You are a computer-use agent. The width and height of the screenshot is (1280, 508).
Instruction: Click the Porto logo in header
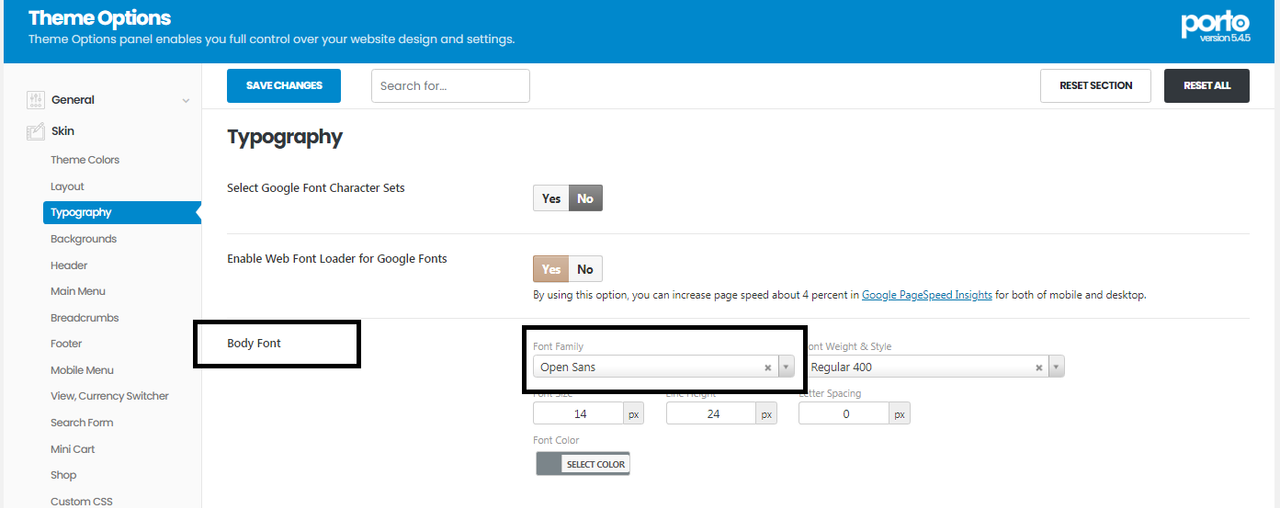[x=1215, y=26]
